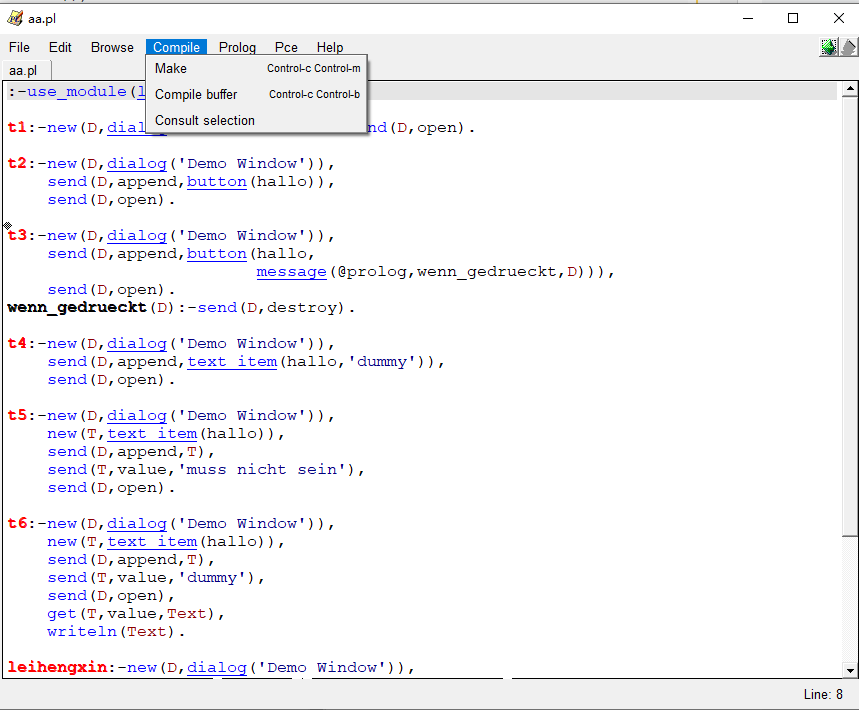Screen dimensions: 859x710
Task: Select Consult selection menu entry
Action: [204, 120]
